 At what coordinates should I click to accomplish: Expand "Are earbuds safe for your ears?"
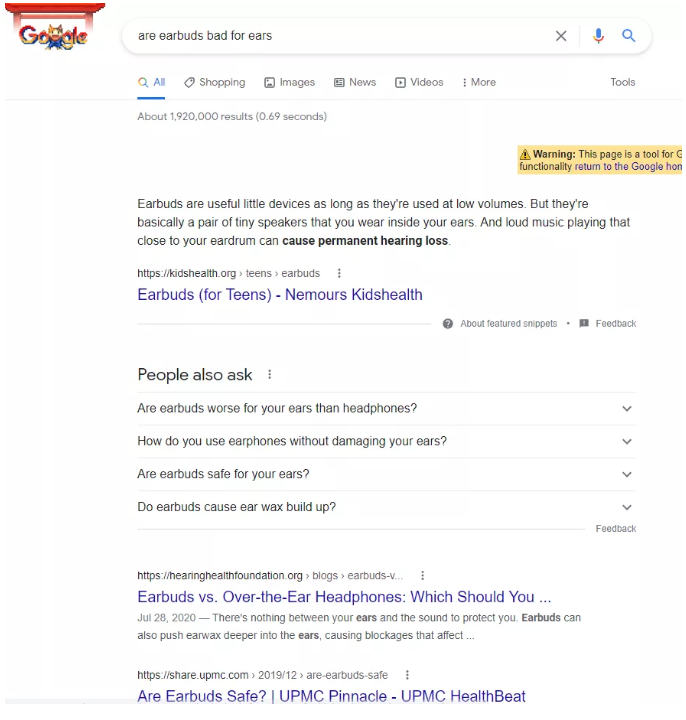(627, 474)
